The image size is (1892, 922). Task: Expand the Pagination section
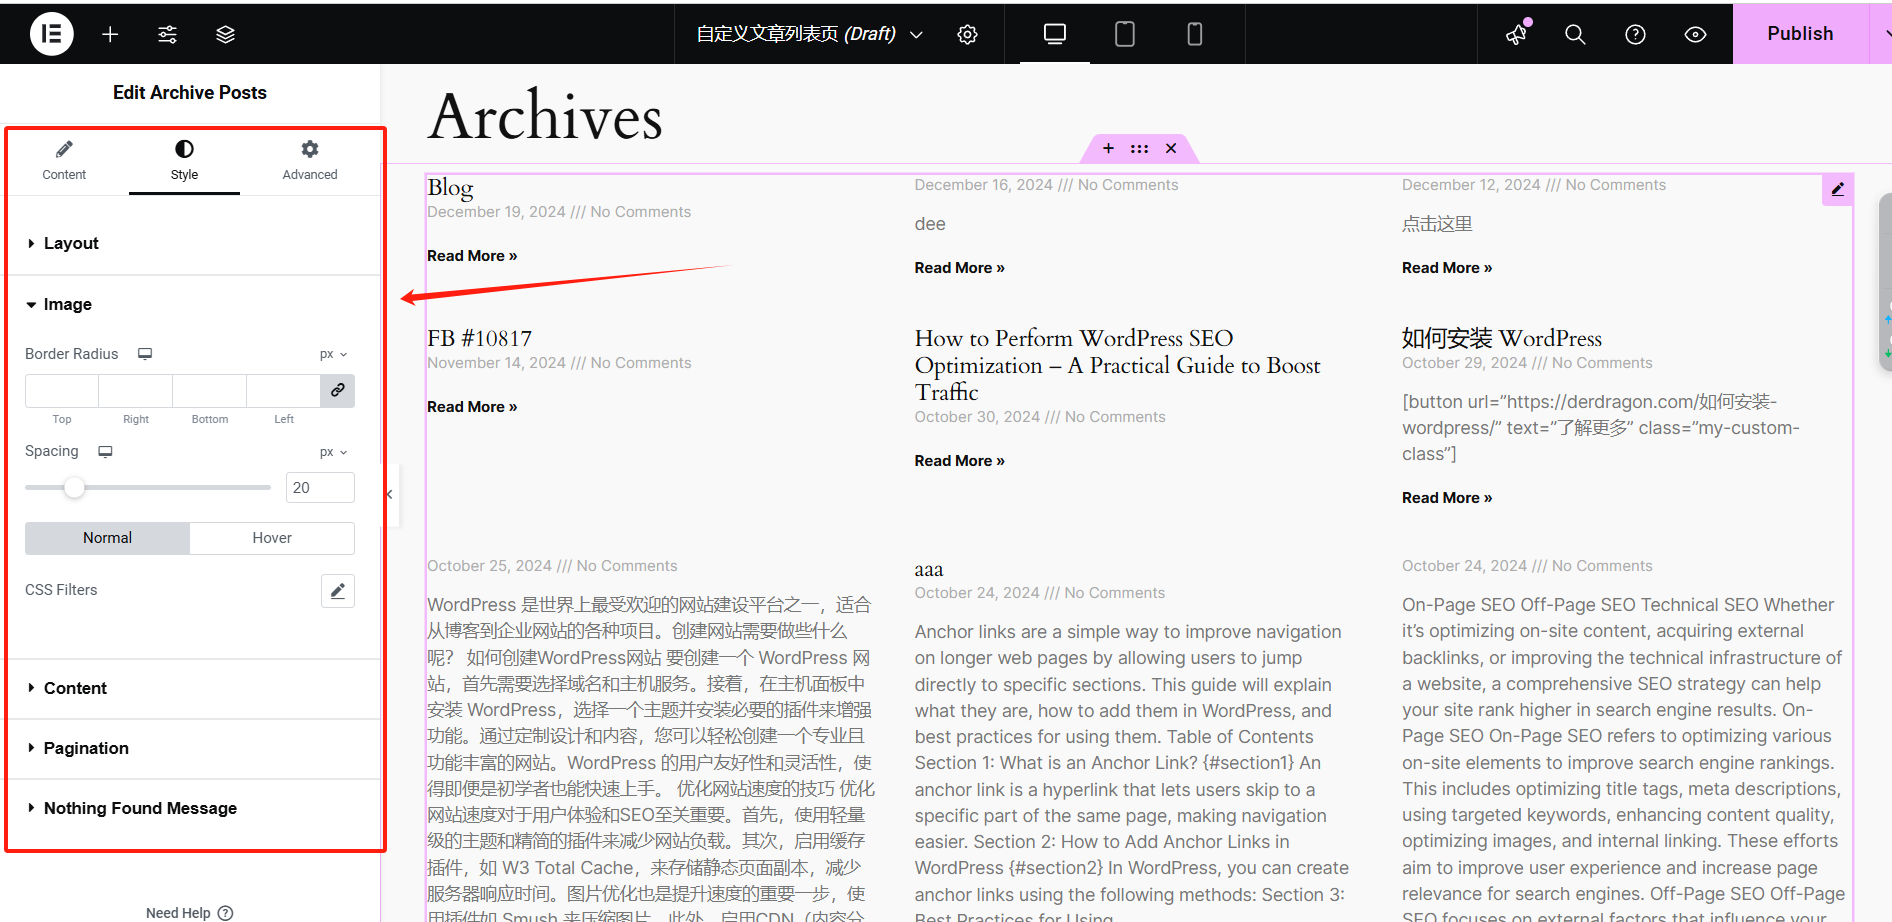coord(85,748)
